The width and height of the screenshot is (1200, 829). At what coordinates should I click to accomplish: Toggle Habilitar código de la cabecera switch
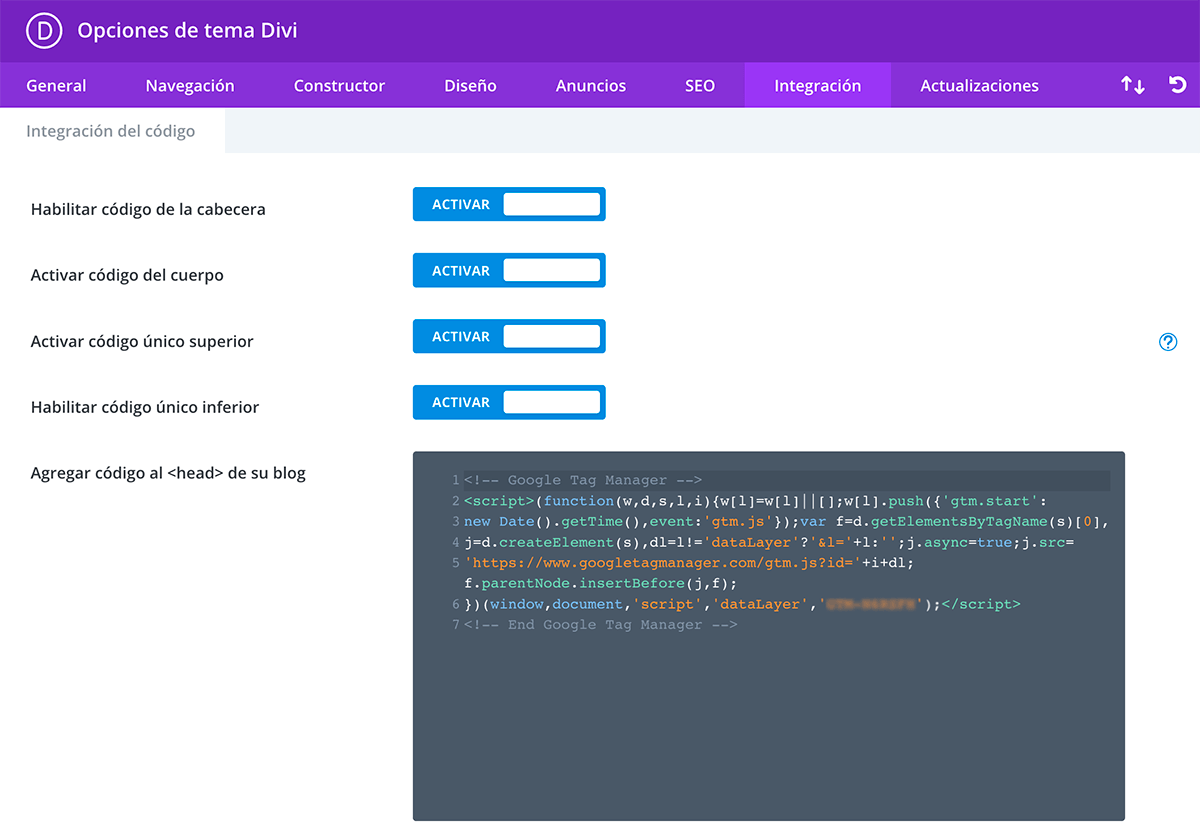tap(509, 204)
